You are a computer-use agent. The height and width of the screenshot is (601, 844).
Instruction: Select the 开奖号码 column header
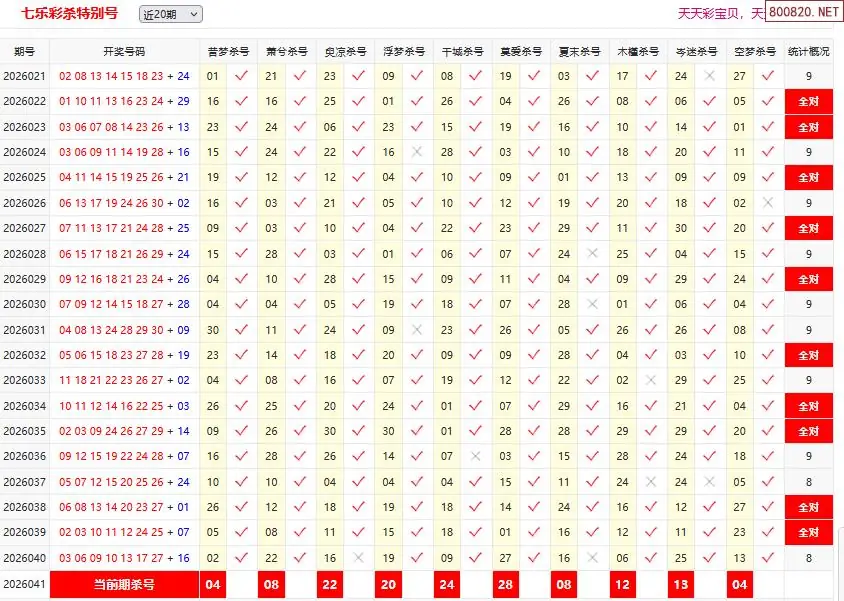pos(124,52)
